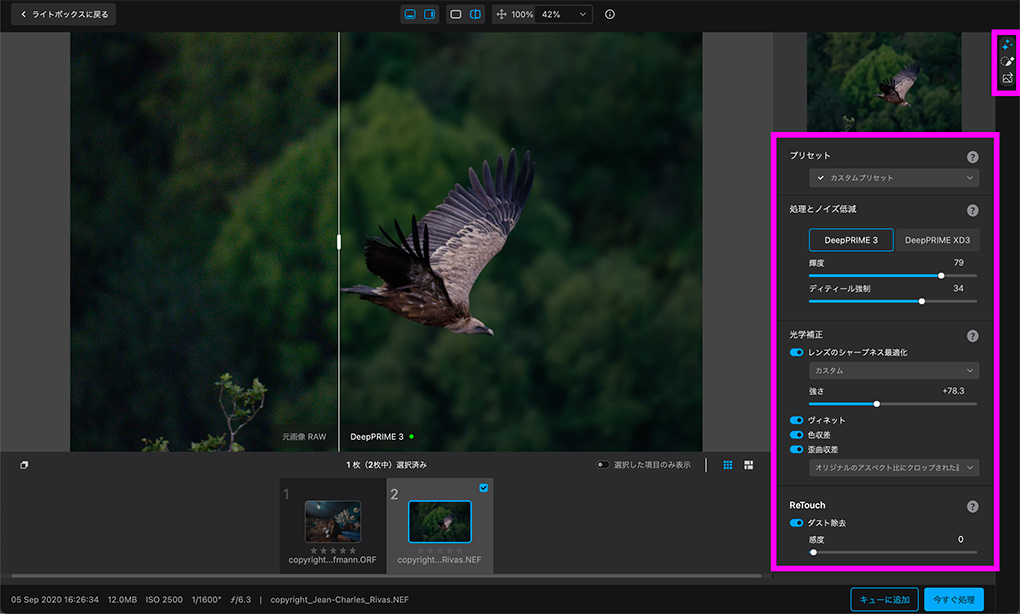This screenshot has width=1020, height=614.
Task: Expand the 42% zoom level dropdown
Action: tap(565, 15)
